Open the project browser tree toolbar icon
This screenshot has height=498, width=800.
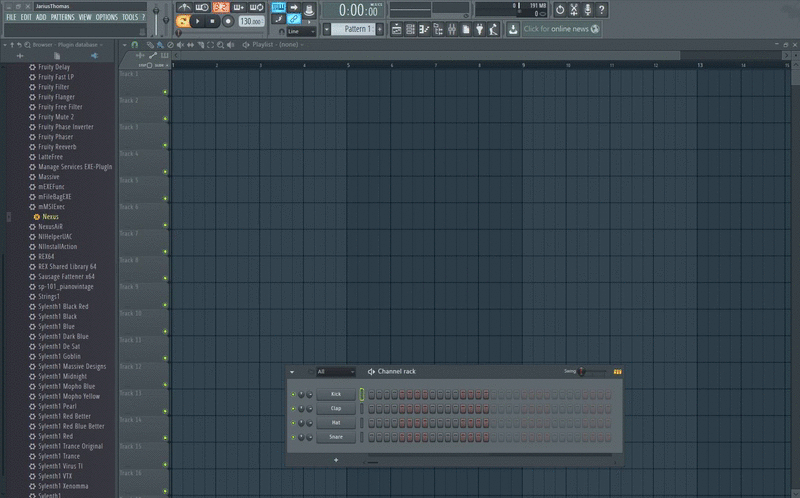438,29
